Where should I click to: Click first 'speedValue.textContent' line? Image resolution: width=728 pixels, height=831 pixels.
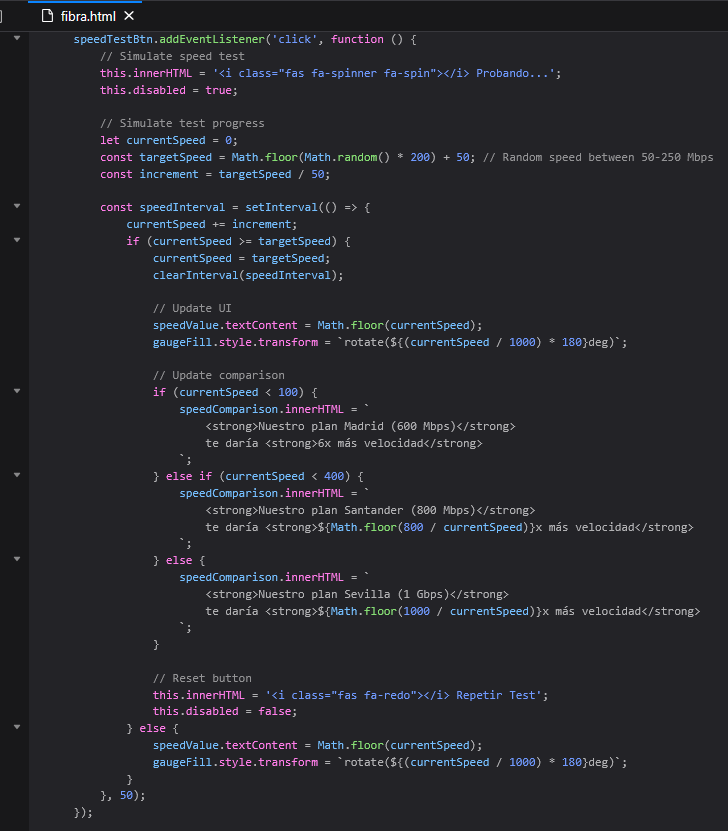(x=318, y=325)
